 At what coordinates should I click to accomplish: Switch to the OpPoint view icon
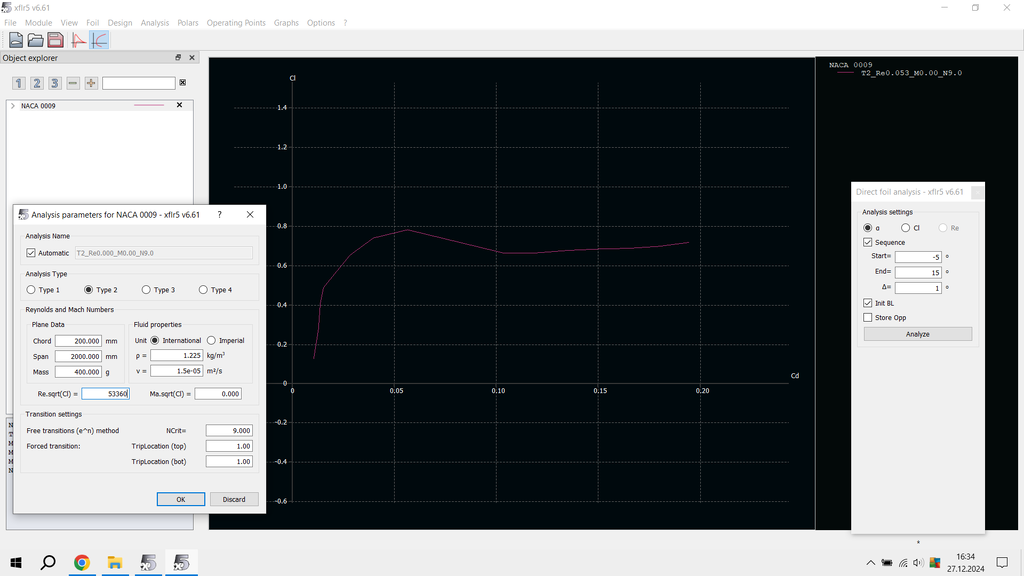pyautogui.click(x=79, y=40)
